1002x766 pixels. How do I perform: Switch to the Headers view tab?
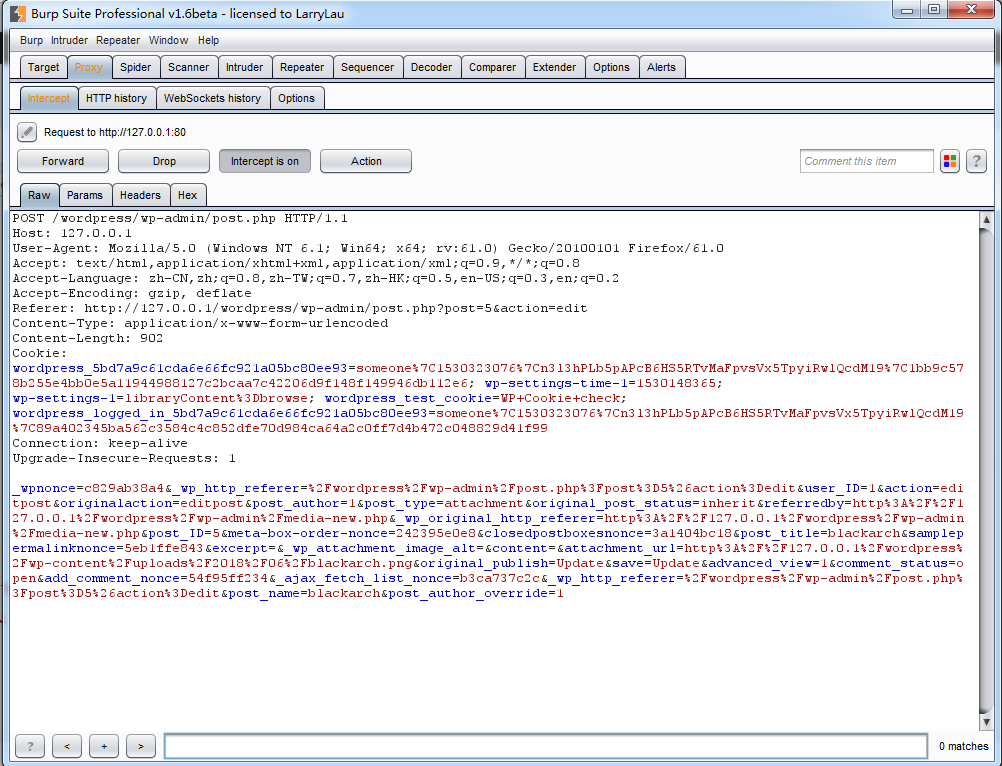140,195
